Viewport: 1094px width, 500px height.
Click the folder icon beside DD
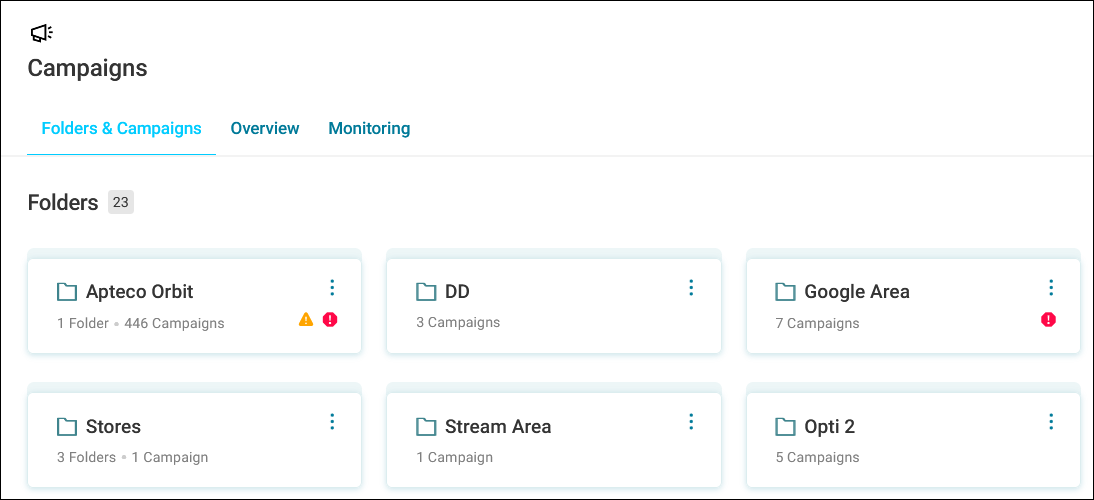(426, 291)
